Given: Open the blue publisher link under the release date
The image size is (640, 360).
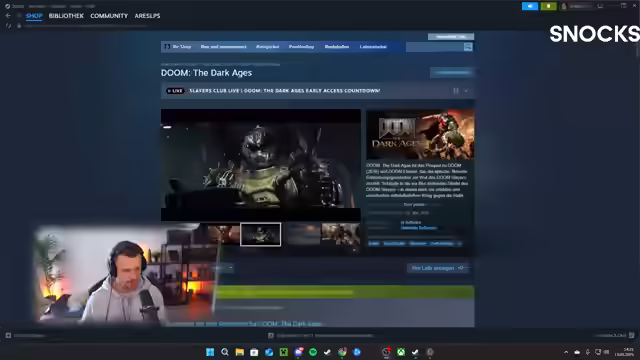Looking at the screenshot, I should point(419,228).
